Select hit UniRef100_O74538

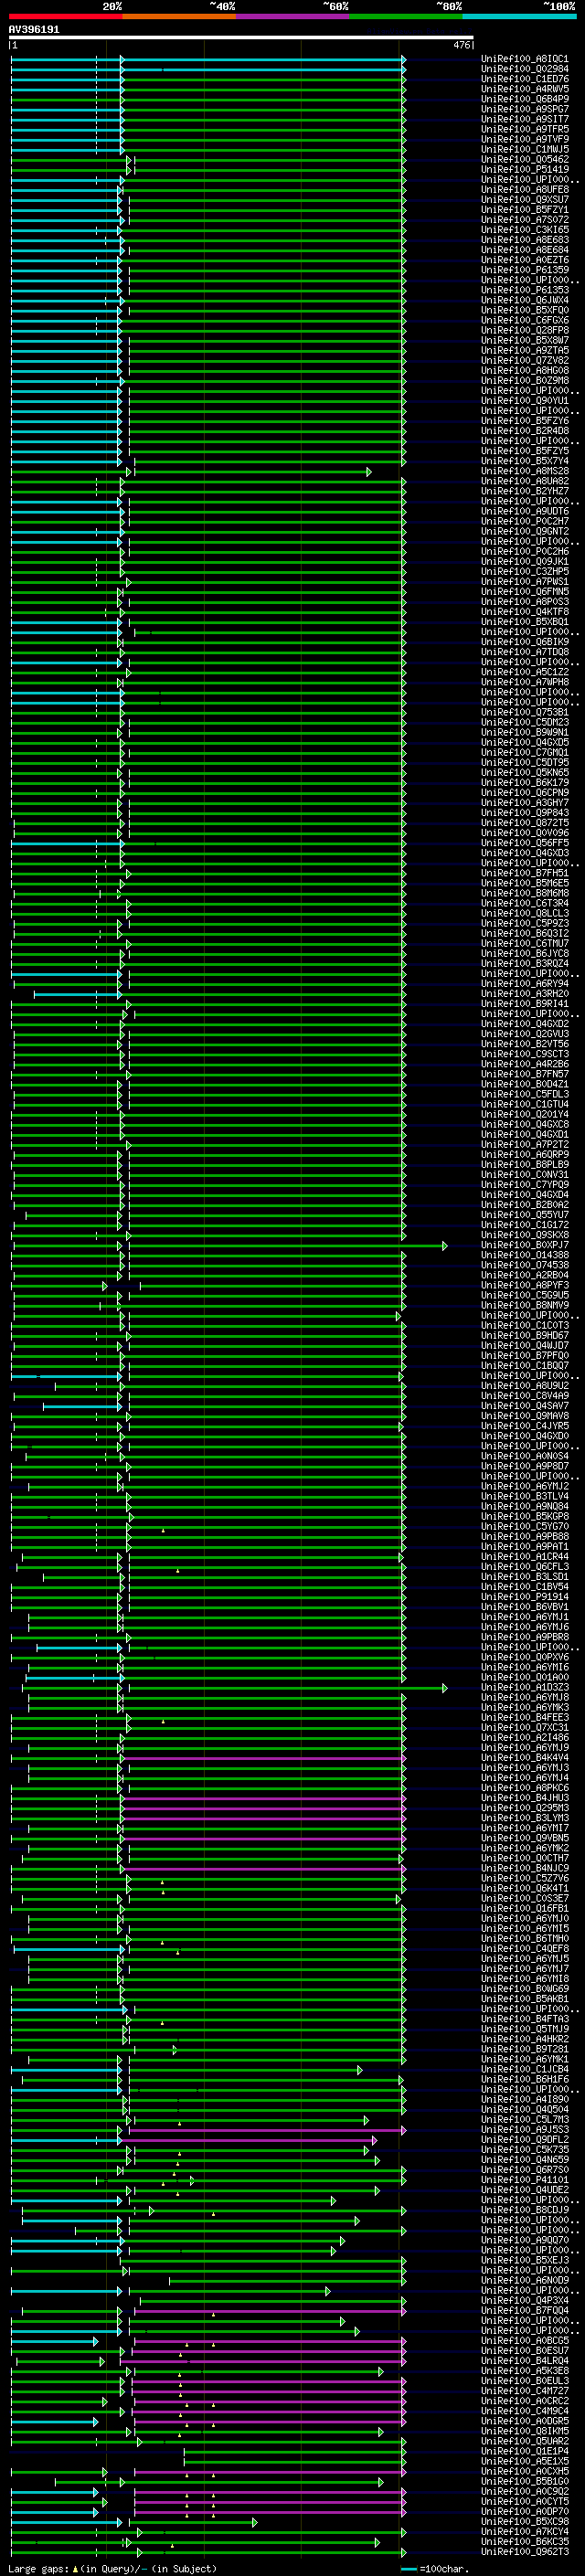click(x=524, y=1266)
